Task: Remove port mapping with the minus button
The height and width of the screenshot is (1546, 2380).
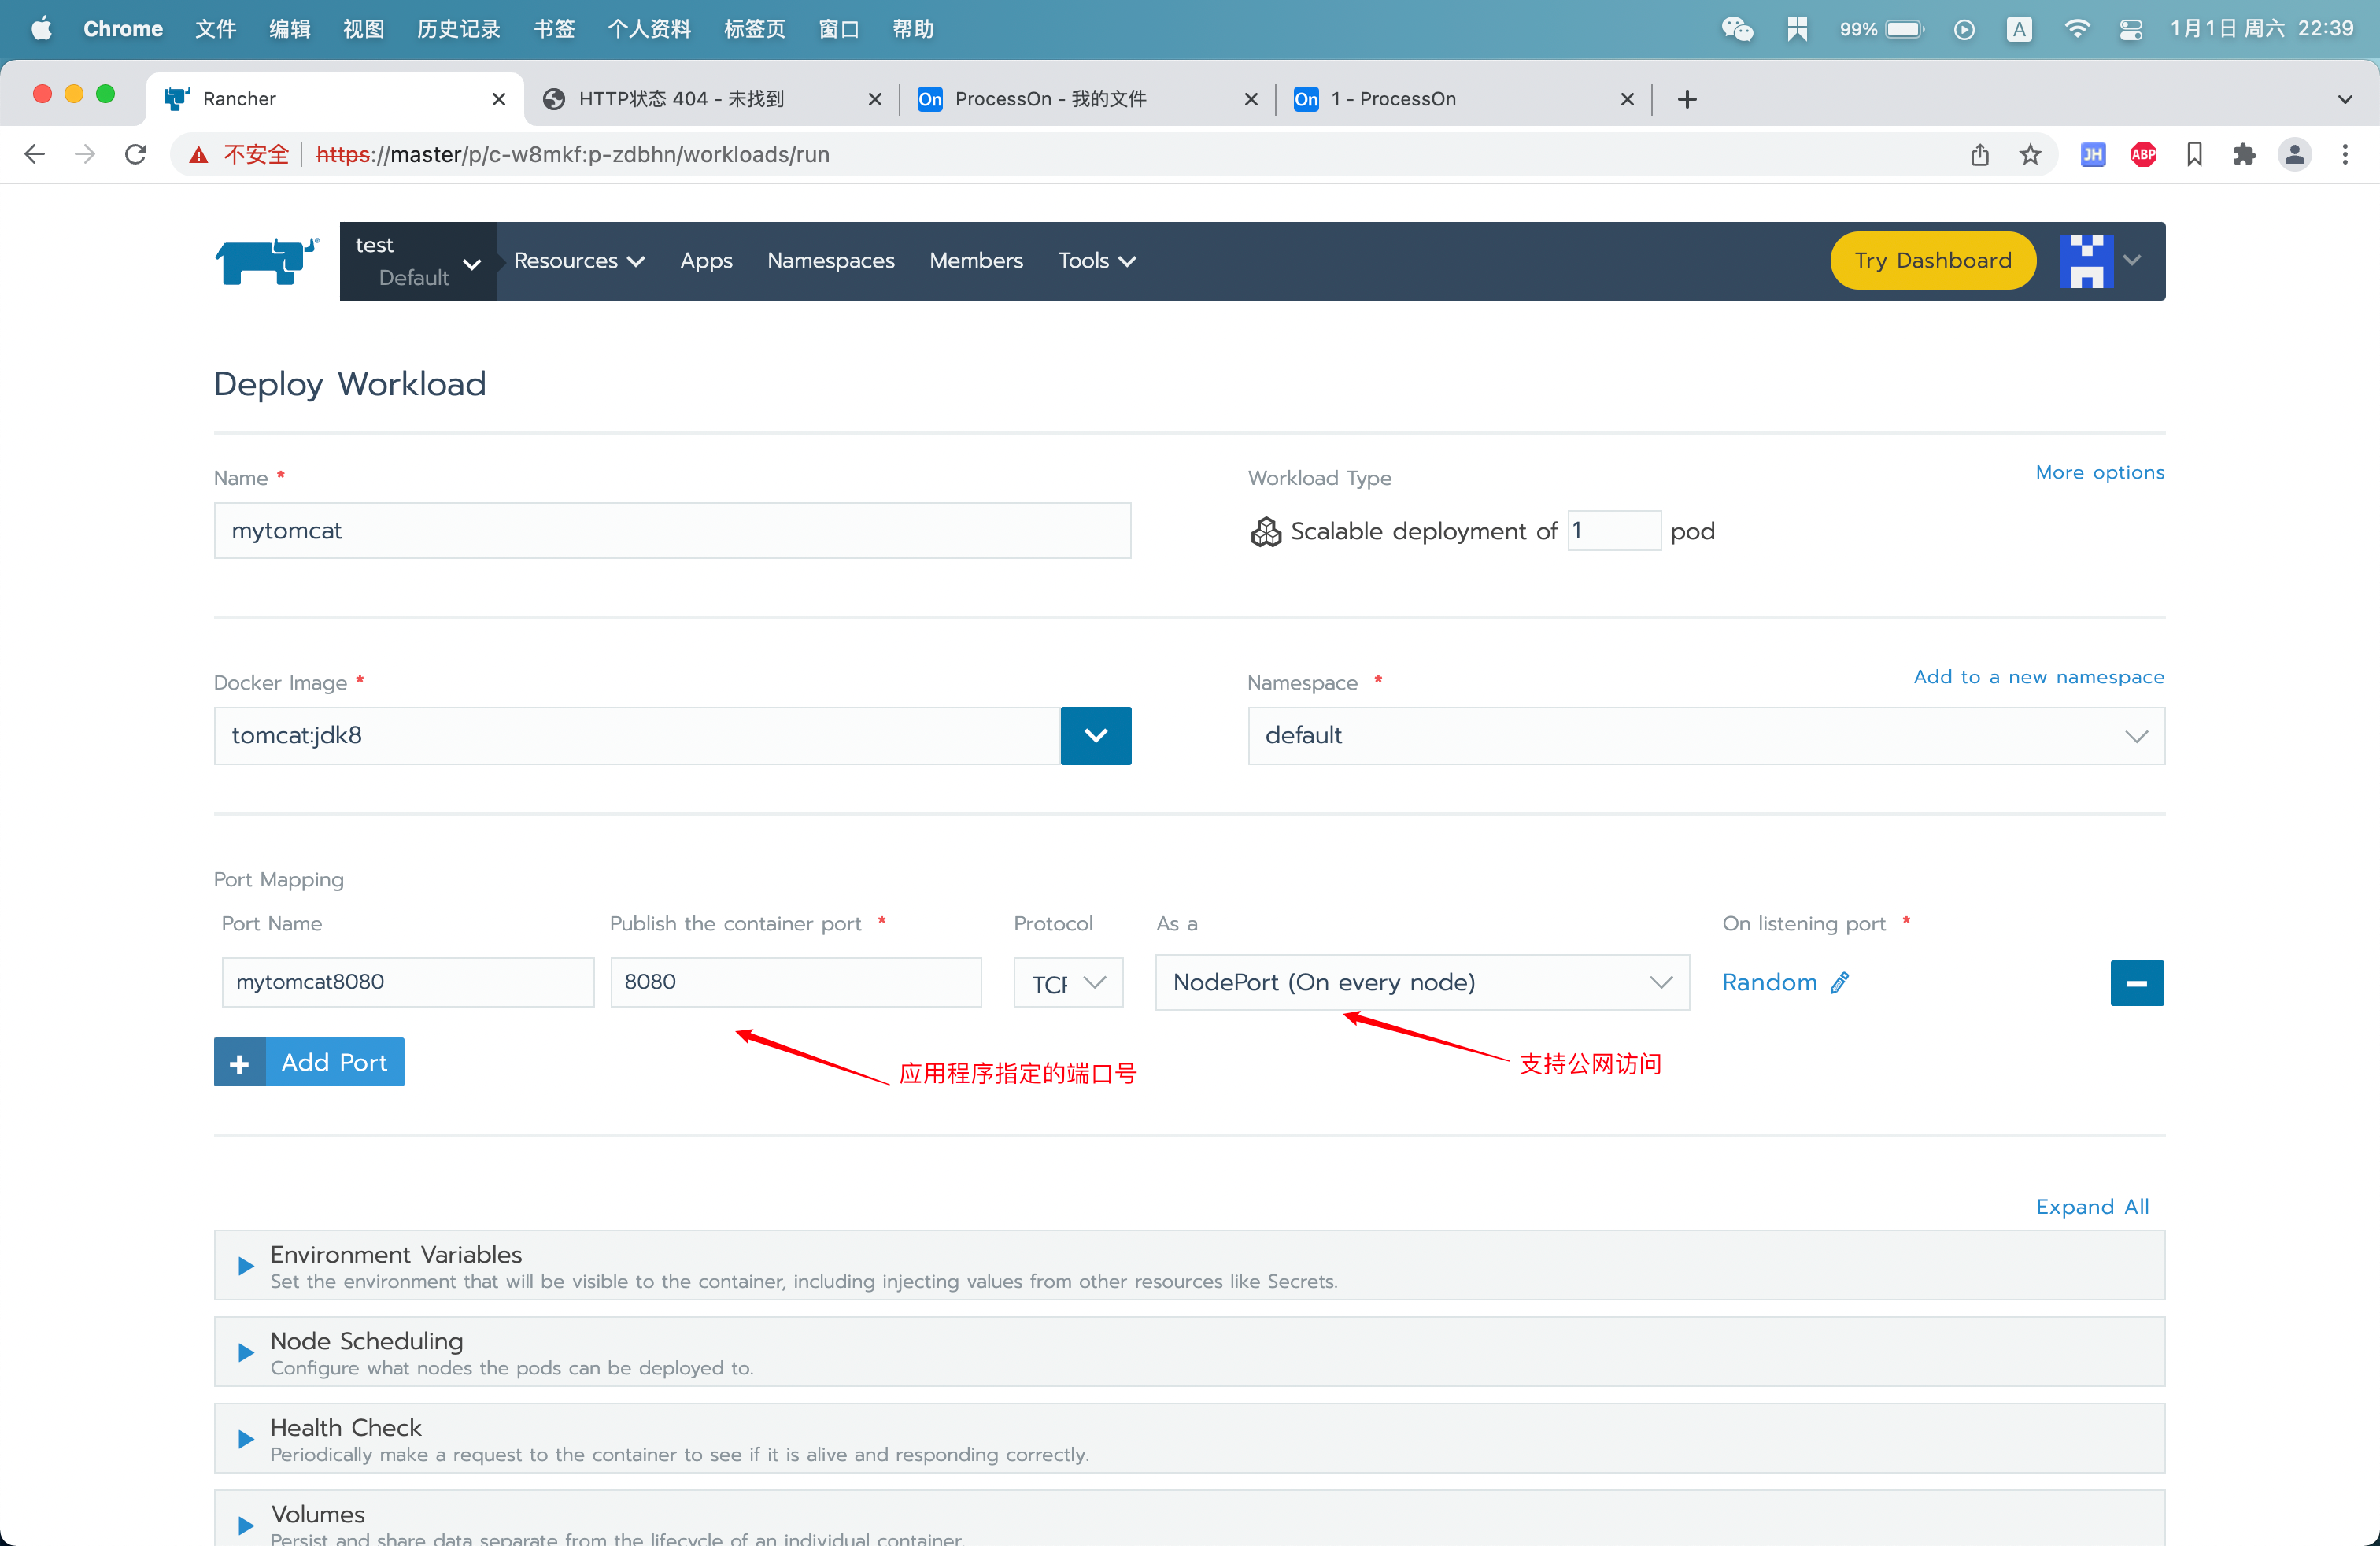Action: pos(2136,983)
